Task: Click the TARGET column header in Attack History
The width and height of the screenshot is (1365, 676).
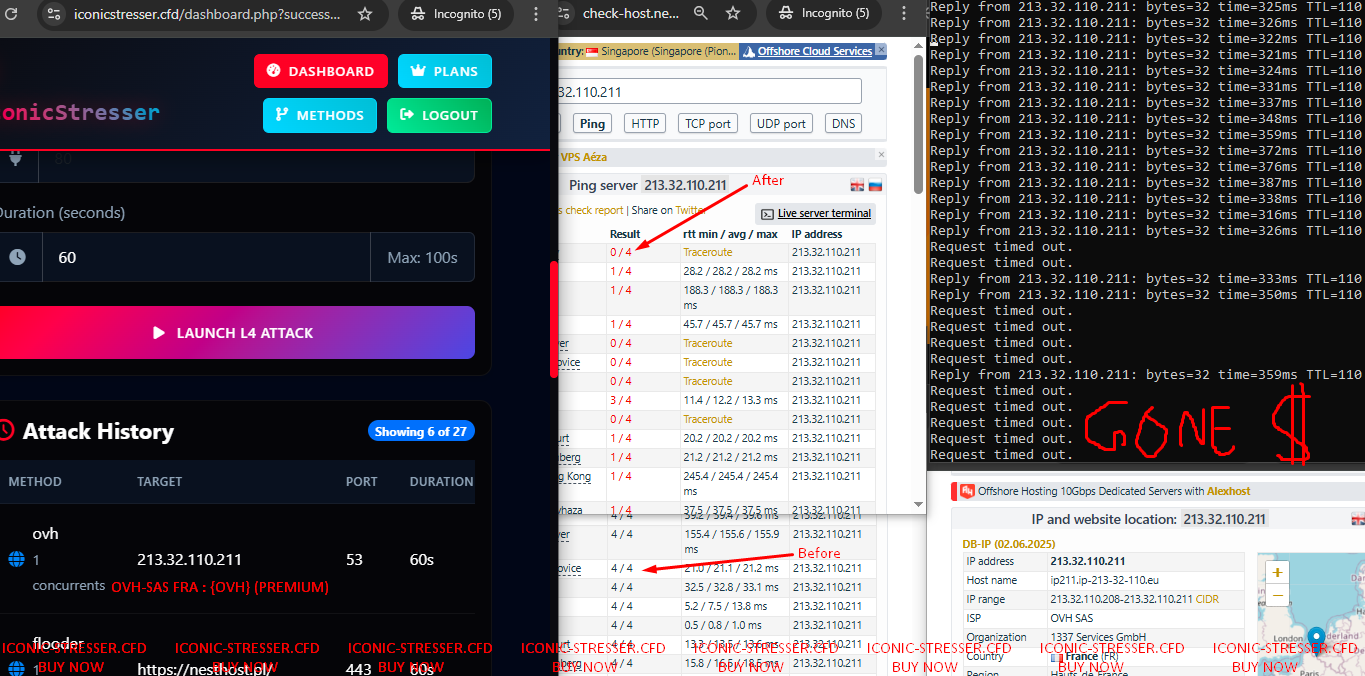Action: [159, 481]
